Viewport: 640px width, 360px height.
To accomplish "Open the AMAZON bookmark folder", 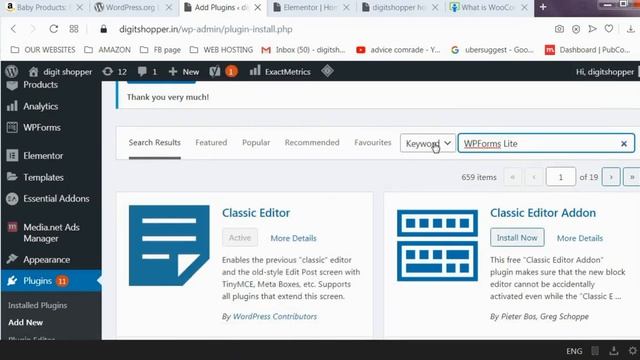I will (107, 50).
